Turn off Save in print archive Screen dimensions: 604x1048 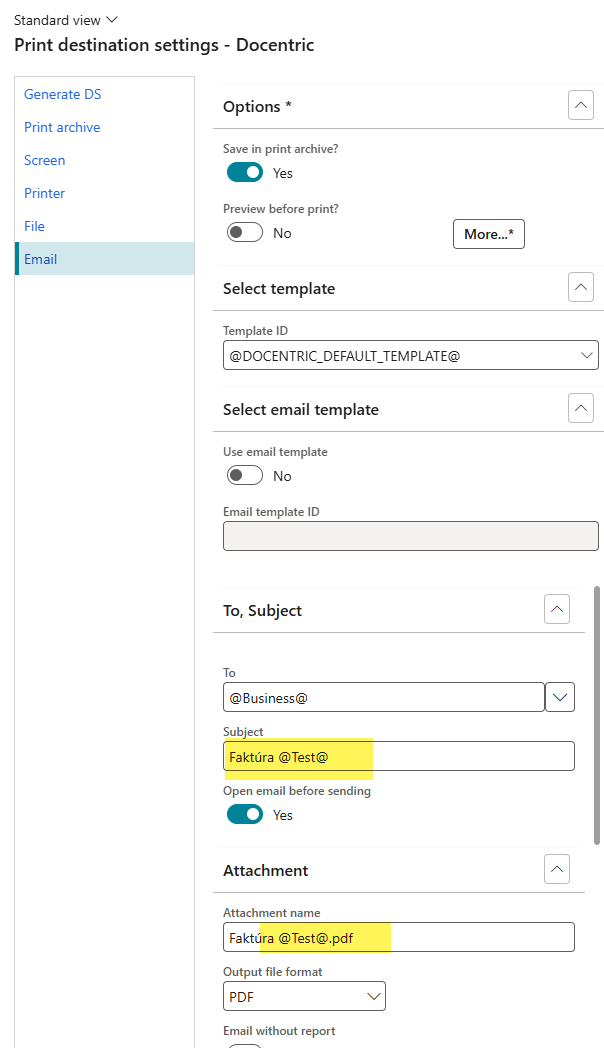tap(245, 172)
